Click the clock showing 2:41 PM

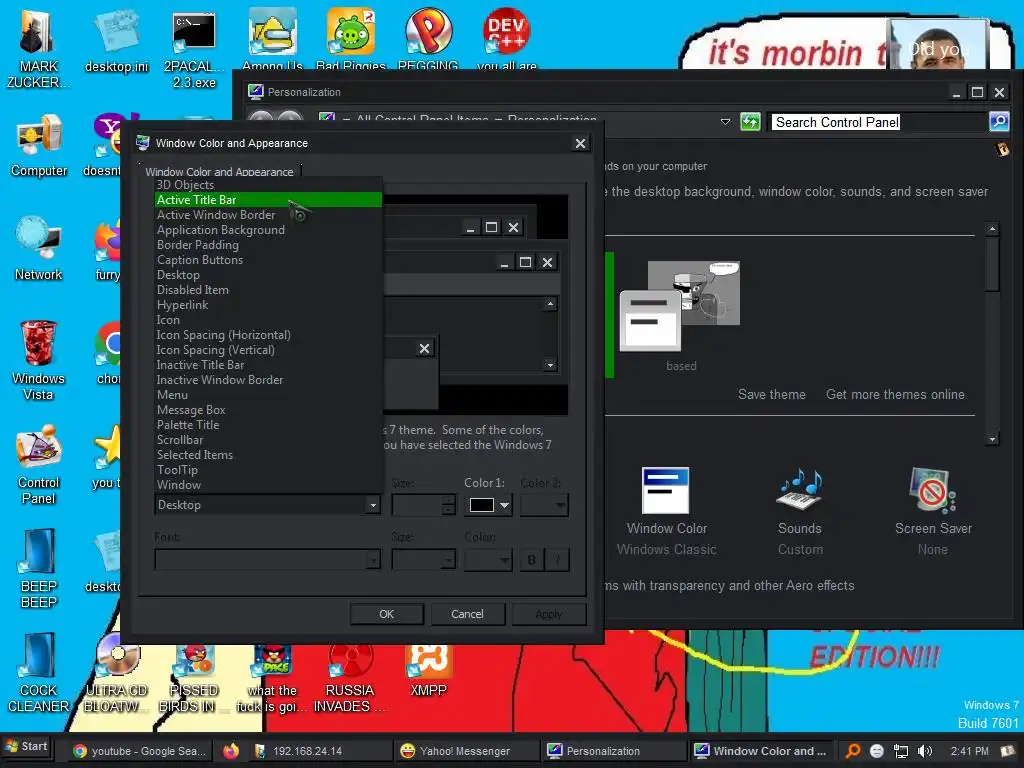tap(969, 751)
